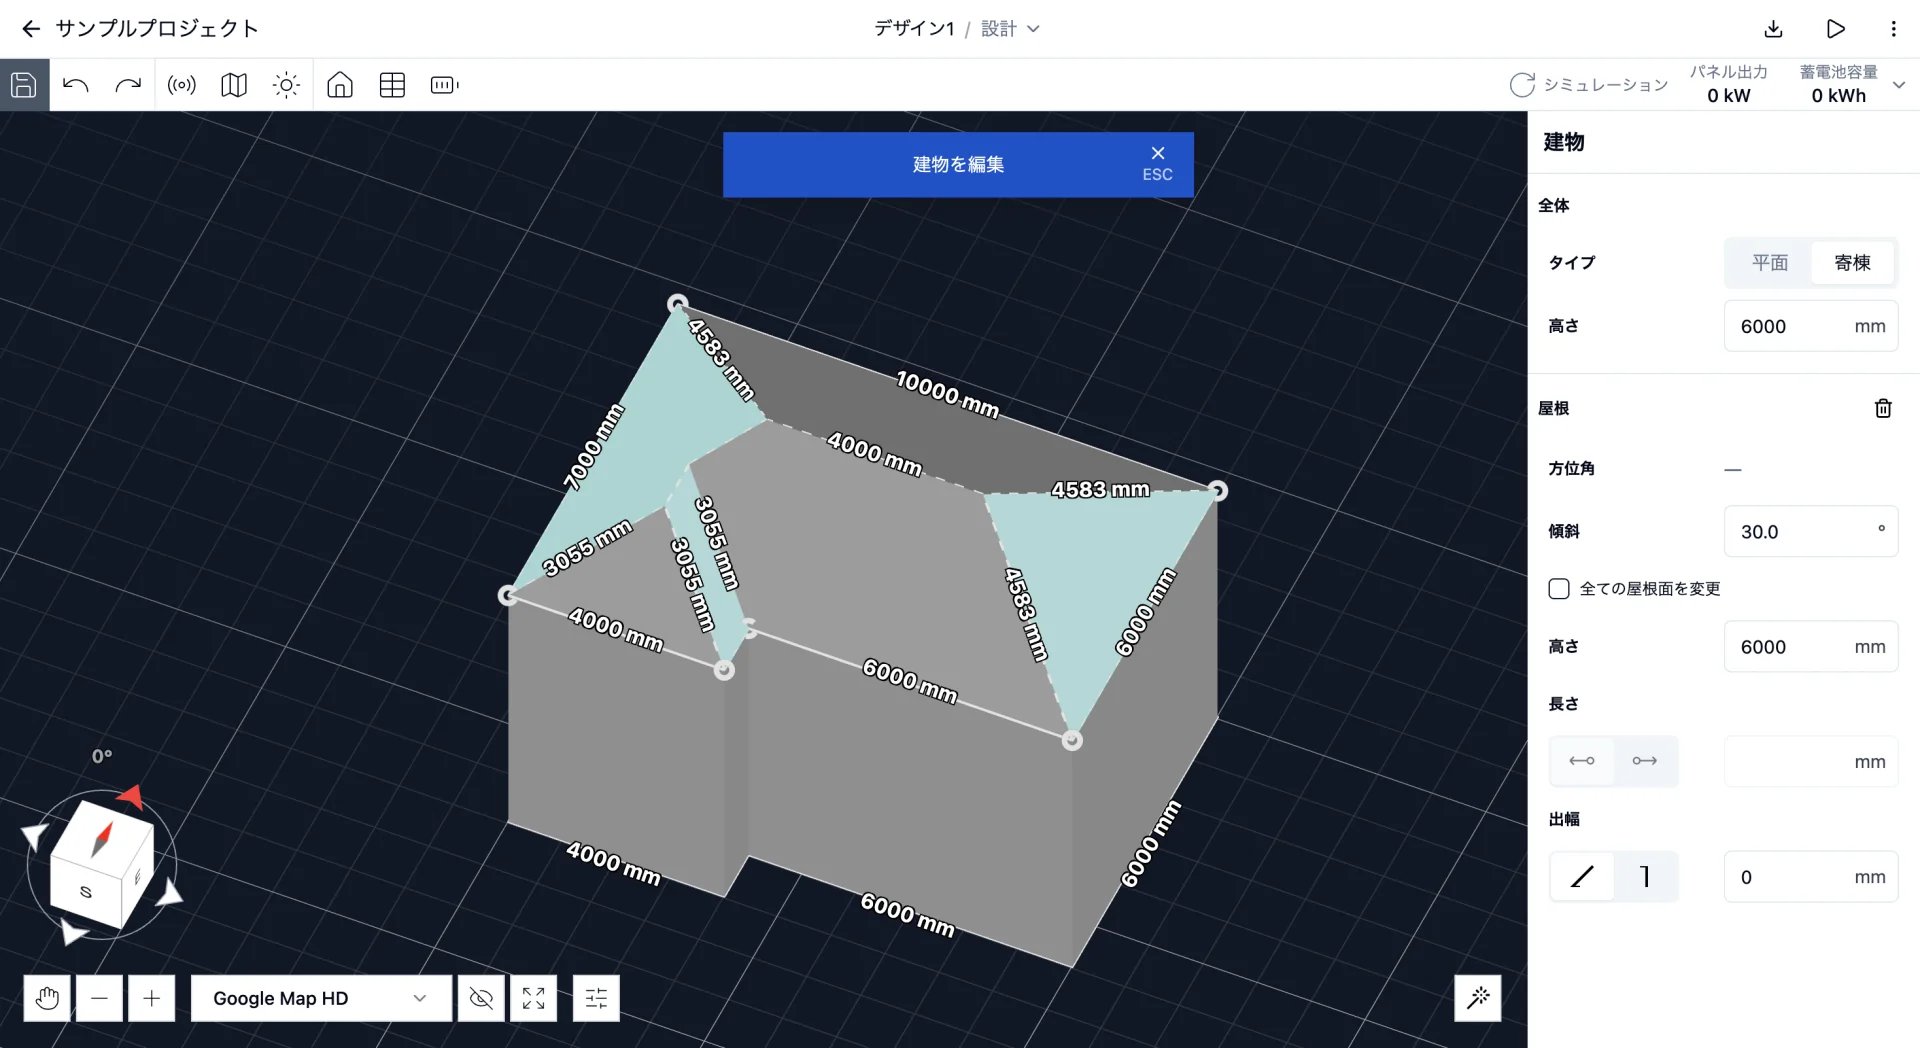The image size is (1920, 1048).
Task: Activate the hand pan tool
Action: point(47,998)
